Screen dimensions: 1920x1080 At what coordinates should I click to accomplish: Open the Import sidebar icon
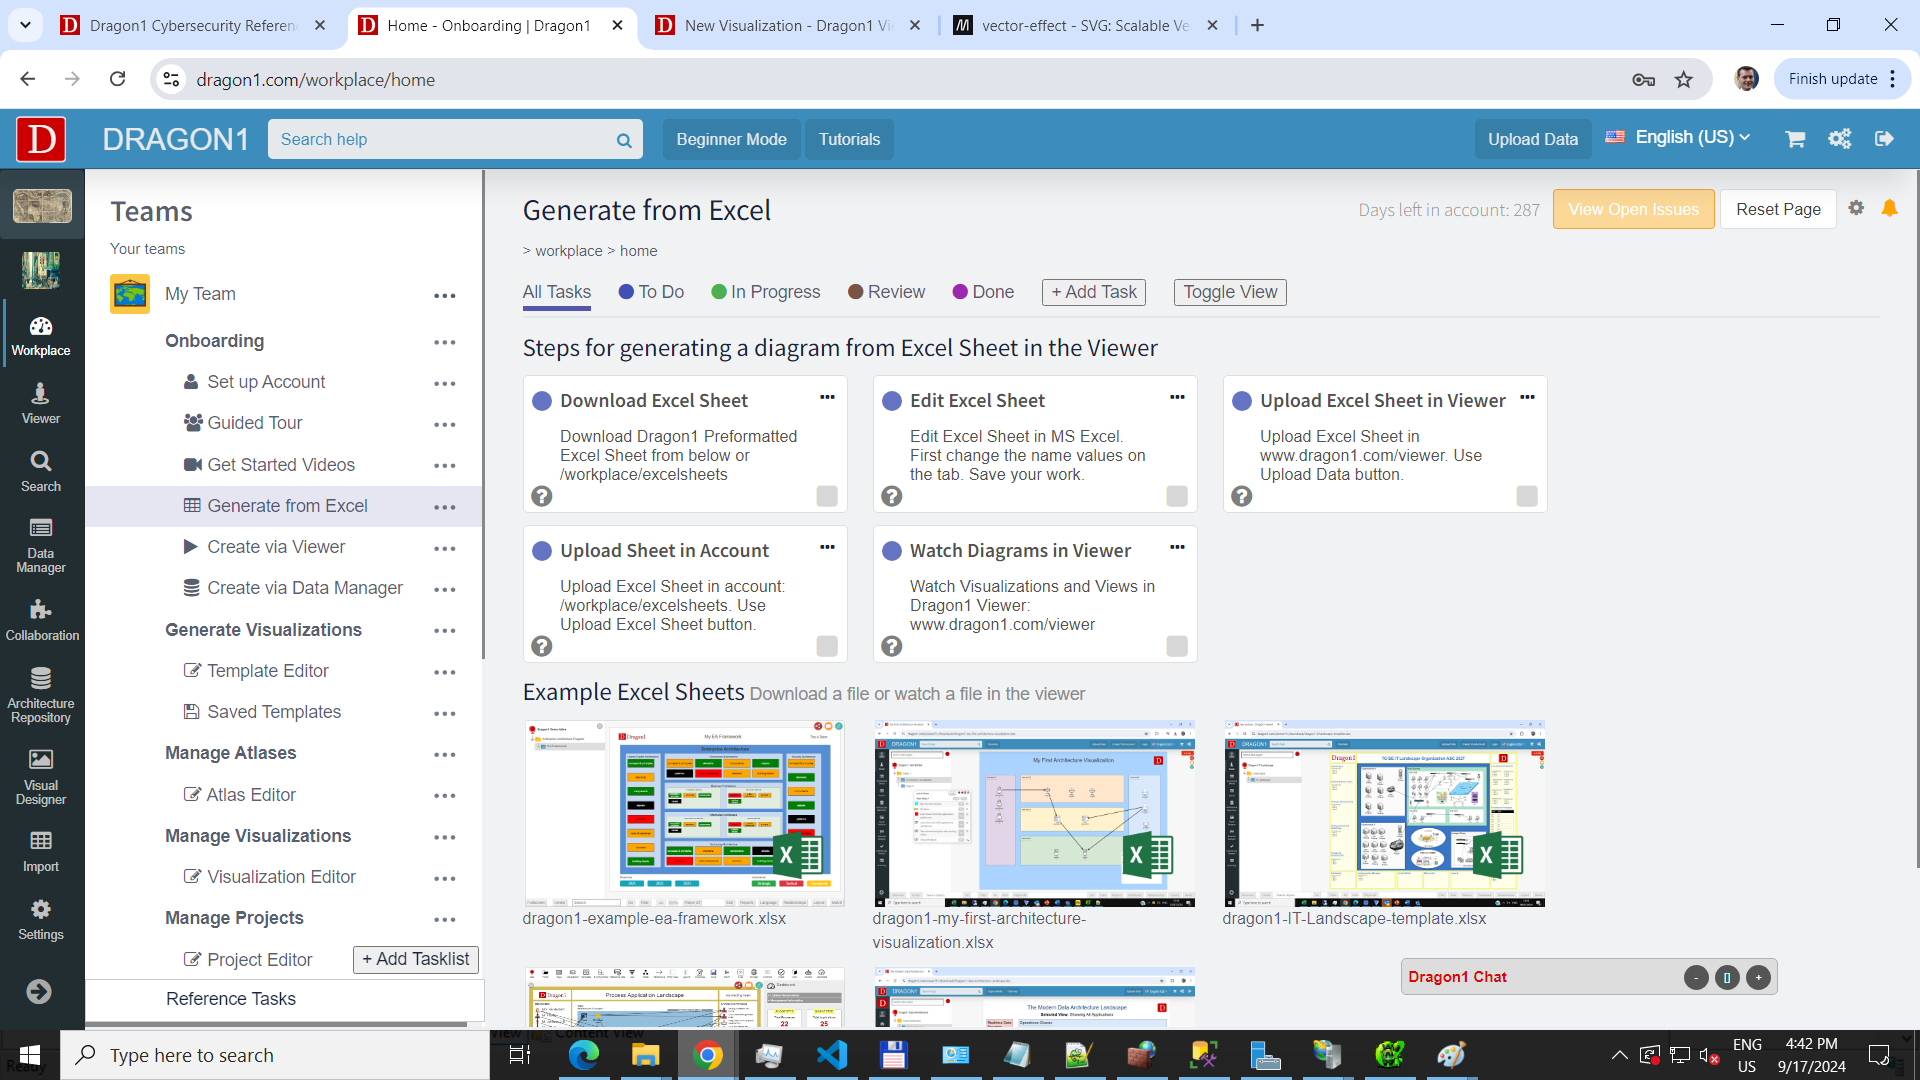click(41, 852)
